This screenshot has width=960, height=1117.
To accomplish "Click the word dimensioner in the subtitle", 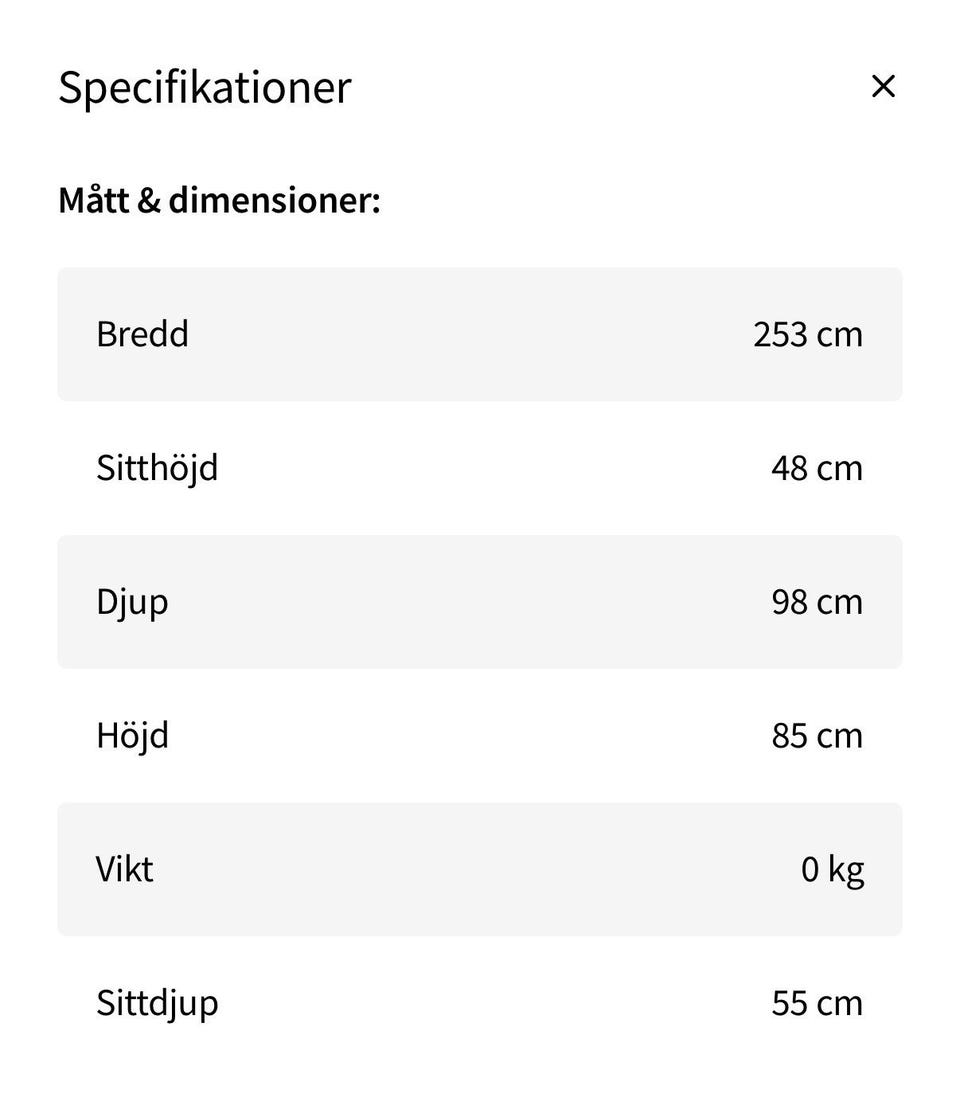I will [x=274, y=200].
